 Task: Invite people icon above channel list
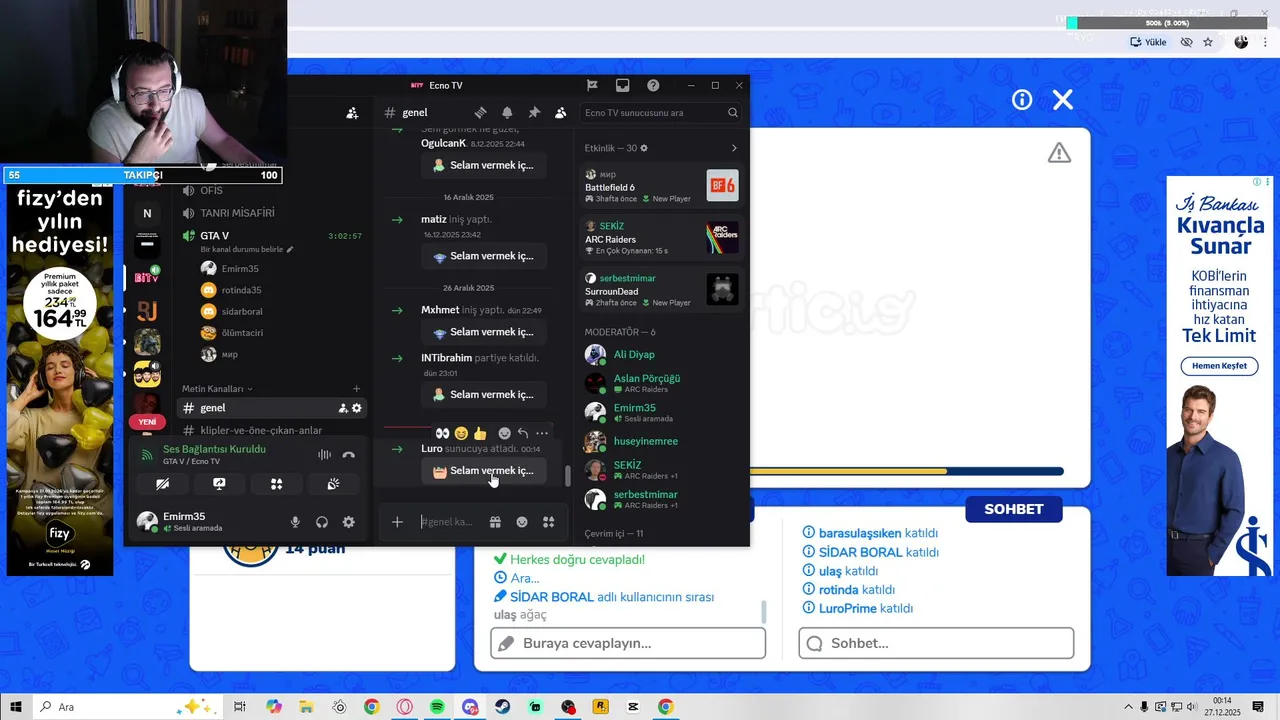(352, 113)
